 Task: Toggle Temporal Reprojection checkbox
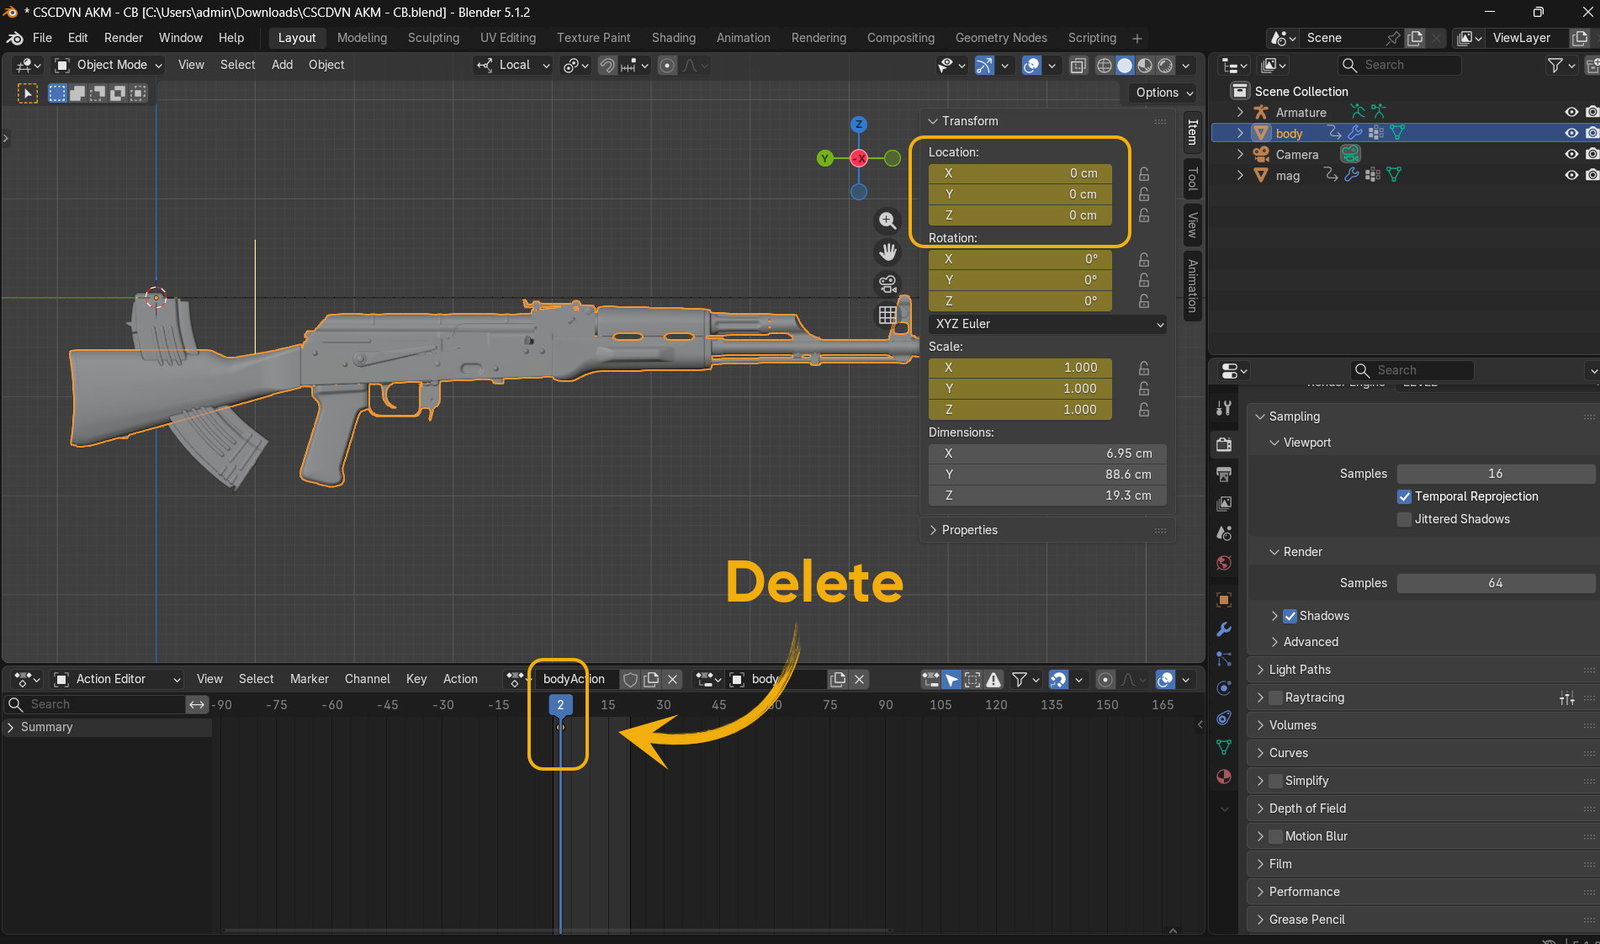pos(1405,496)
